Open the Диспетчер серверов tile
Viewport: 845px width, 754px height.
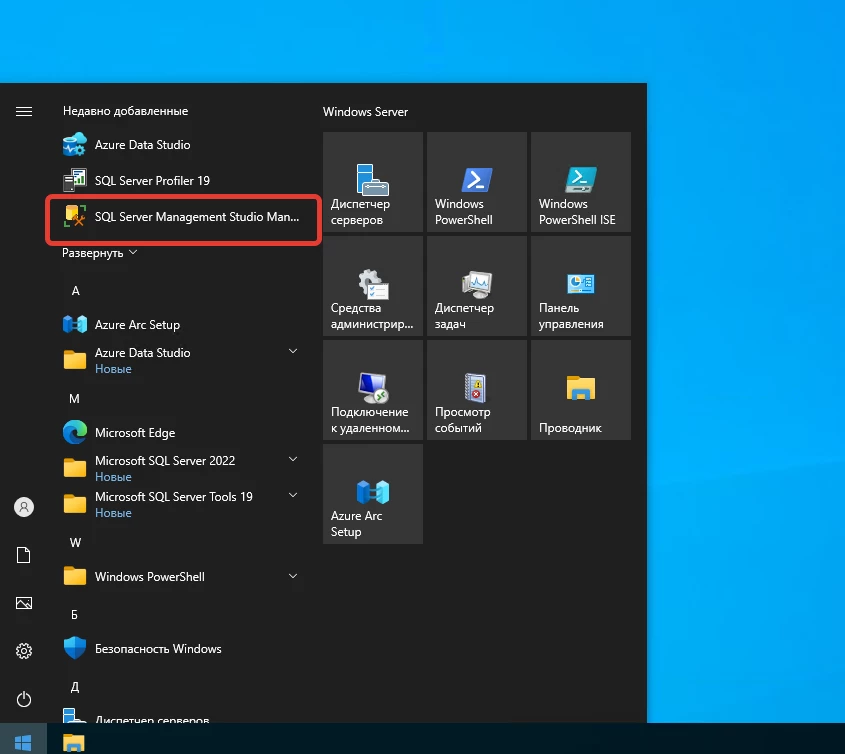(372, 182)
